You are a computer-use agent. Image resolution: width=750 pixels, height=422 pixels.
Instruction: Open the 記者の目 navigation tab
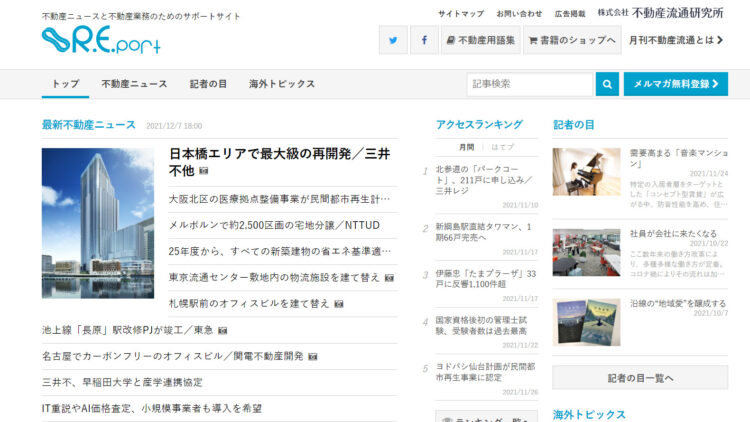tap(209, 84)
